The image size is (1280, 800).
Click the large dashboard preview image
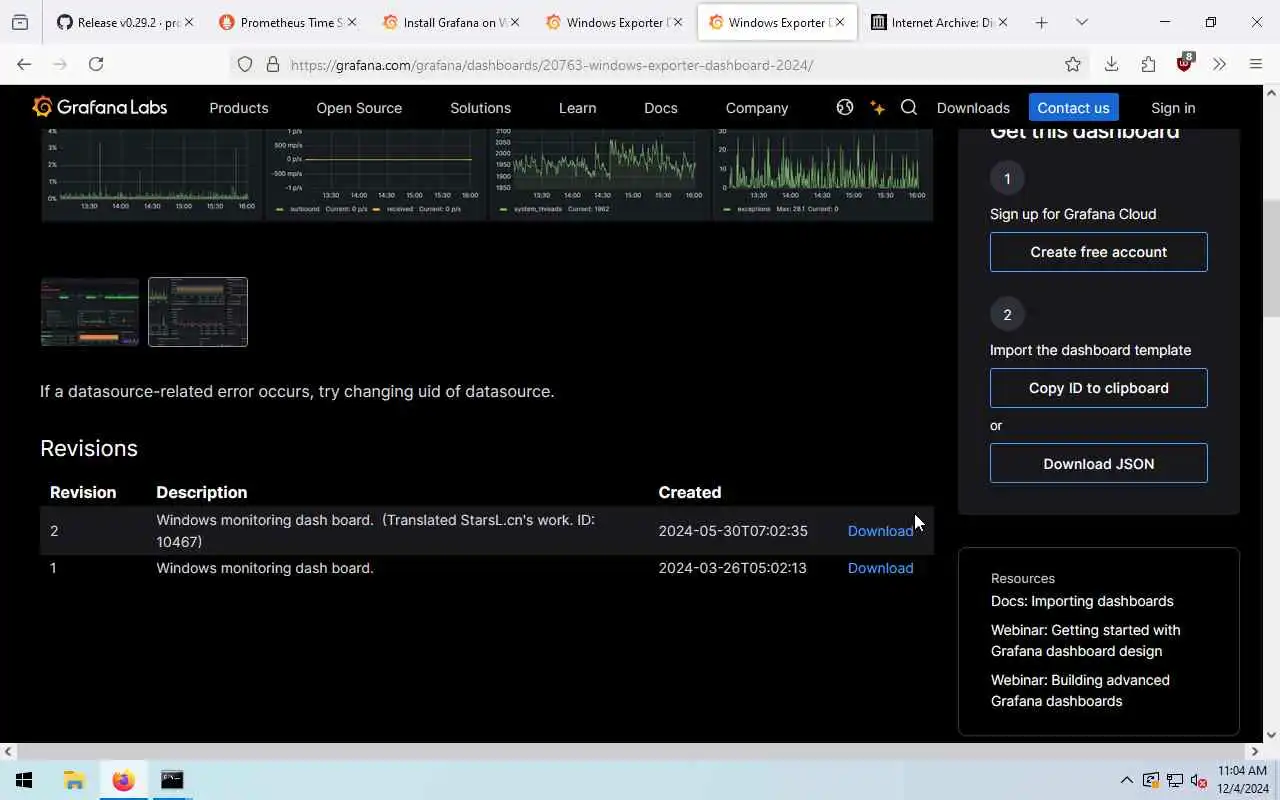click(x=487, y=174)
